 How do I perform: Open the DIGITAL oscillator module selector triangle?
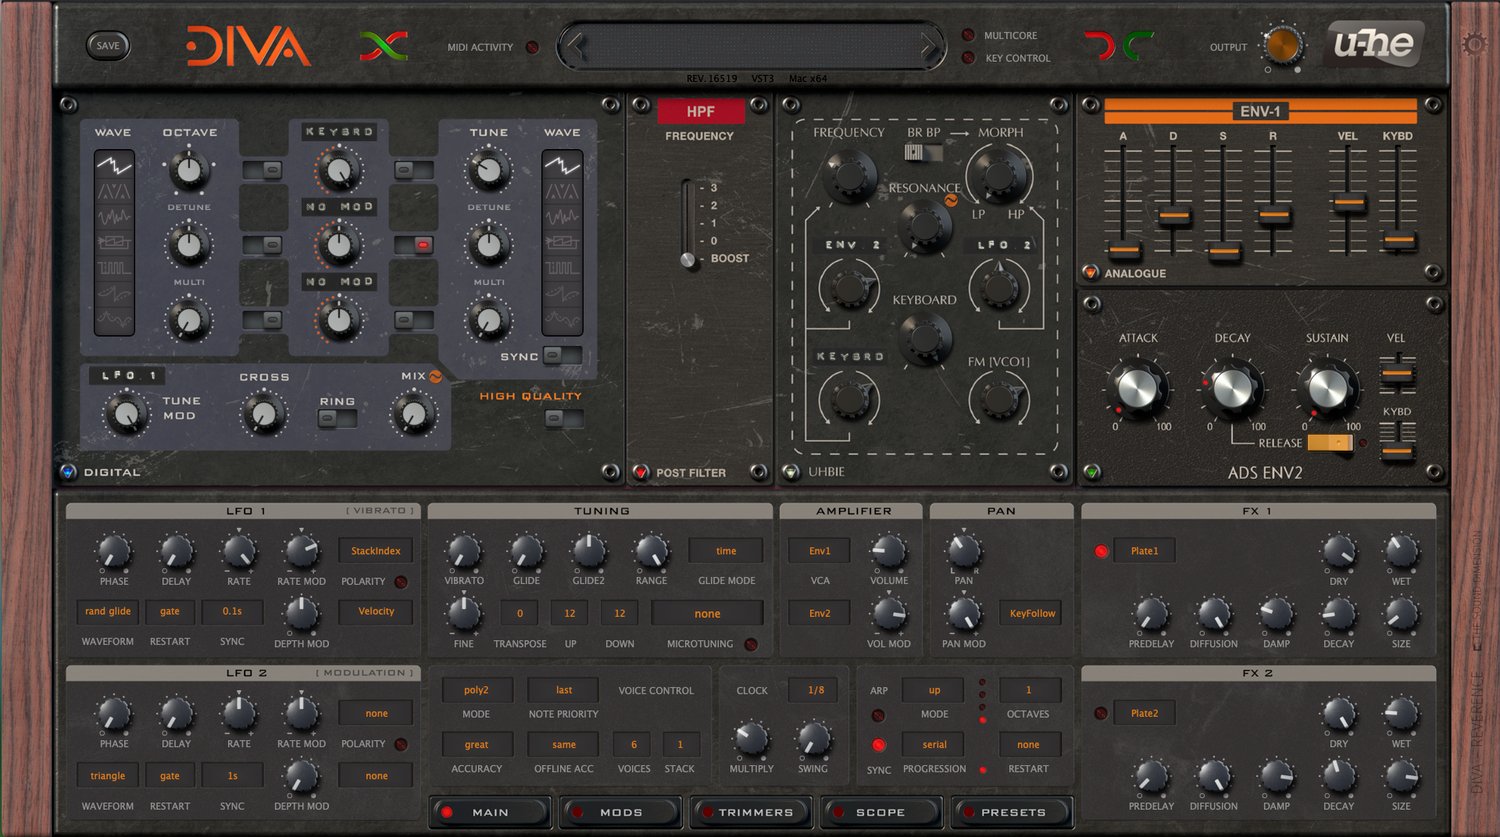(68, 472)
